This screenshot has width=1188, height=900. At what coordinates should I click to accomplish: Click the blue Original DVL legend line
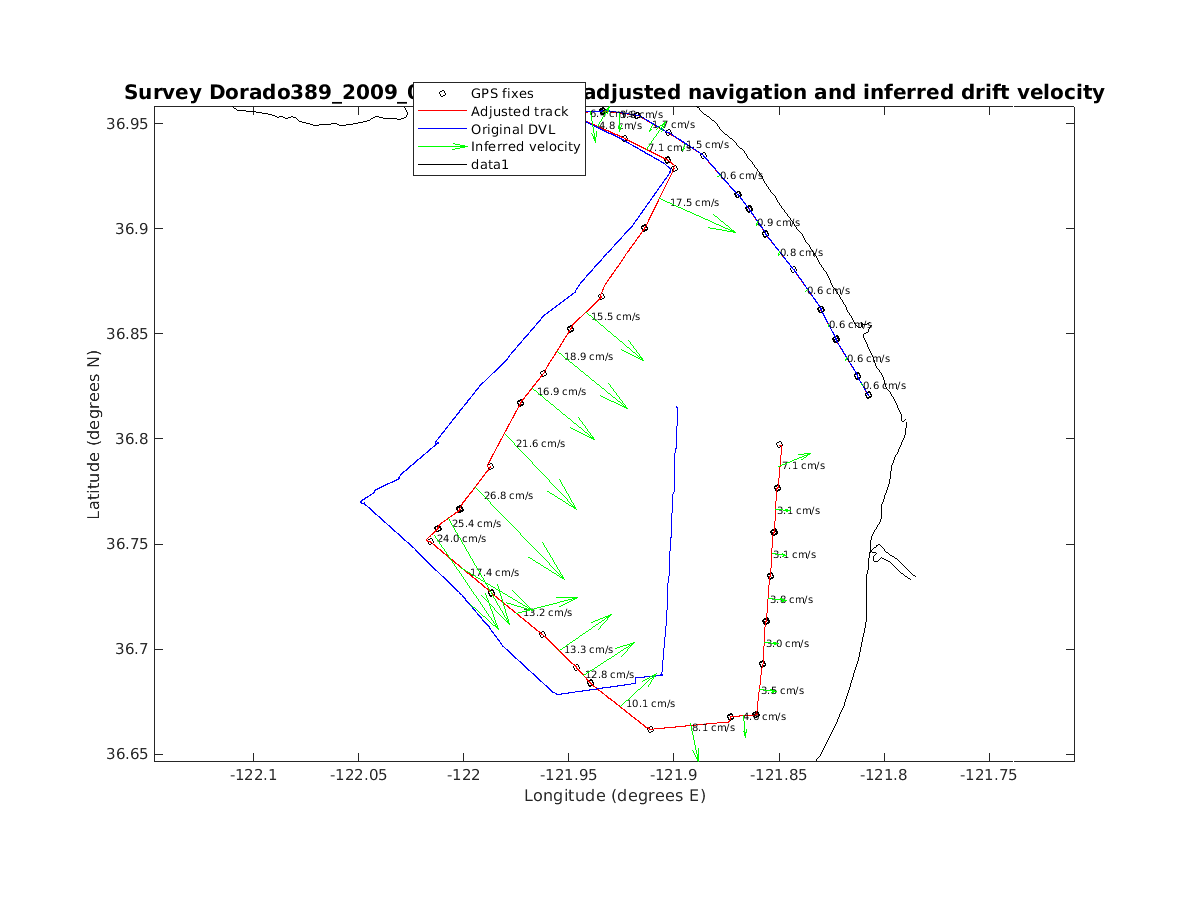[441, 129]
